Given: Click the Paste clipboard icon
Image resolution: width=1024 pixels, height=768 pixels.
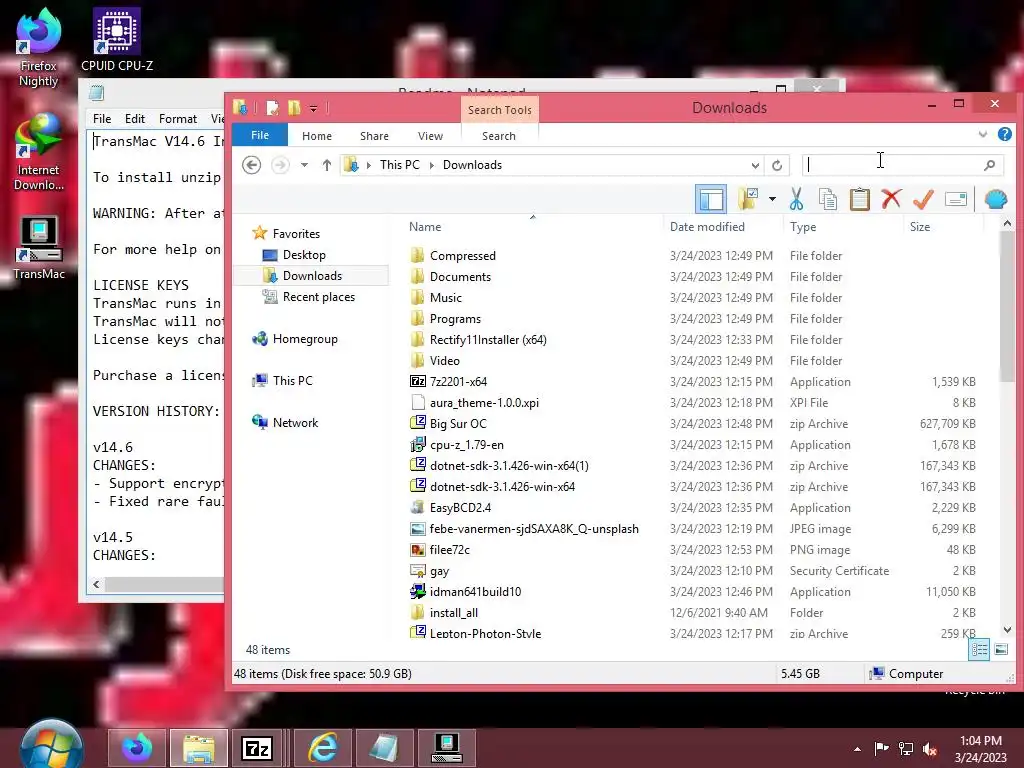Looking at the screenshot, I should [859, 199].
